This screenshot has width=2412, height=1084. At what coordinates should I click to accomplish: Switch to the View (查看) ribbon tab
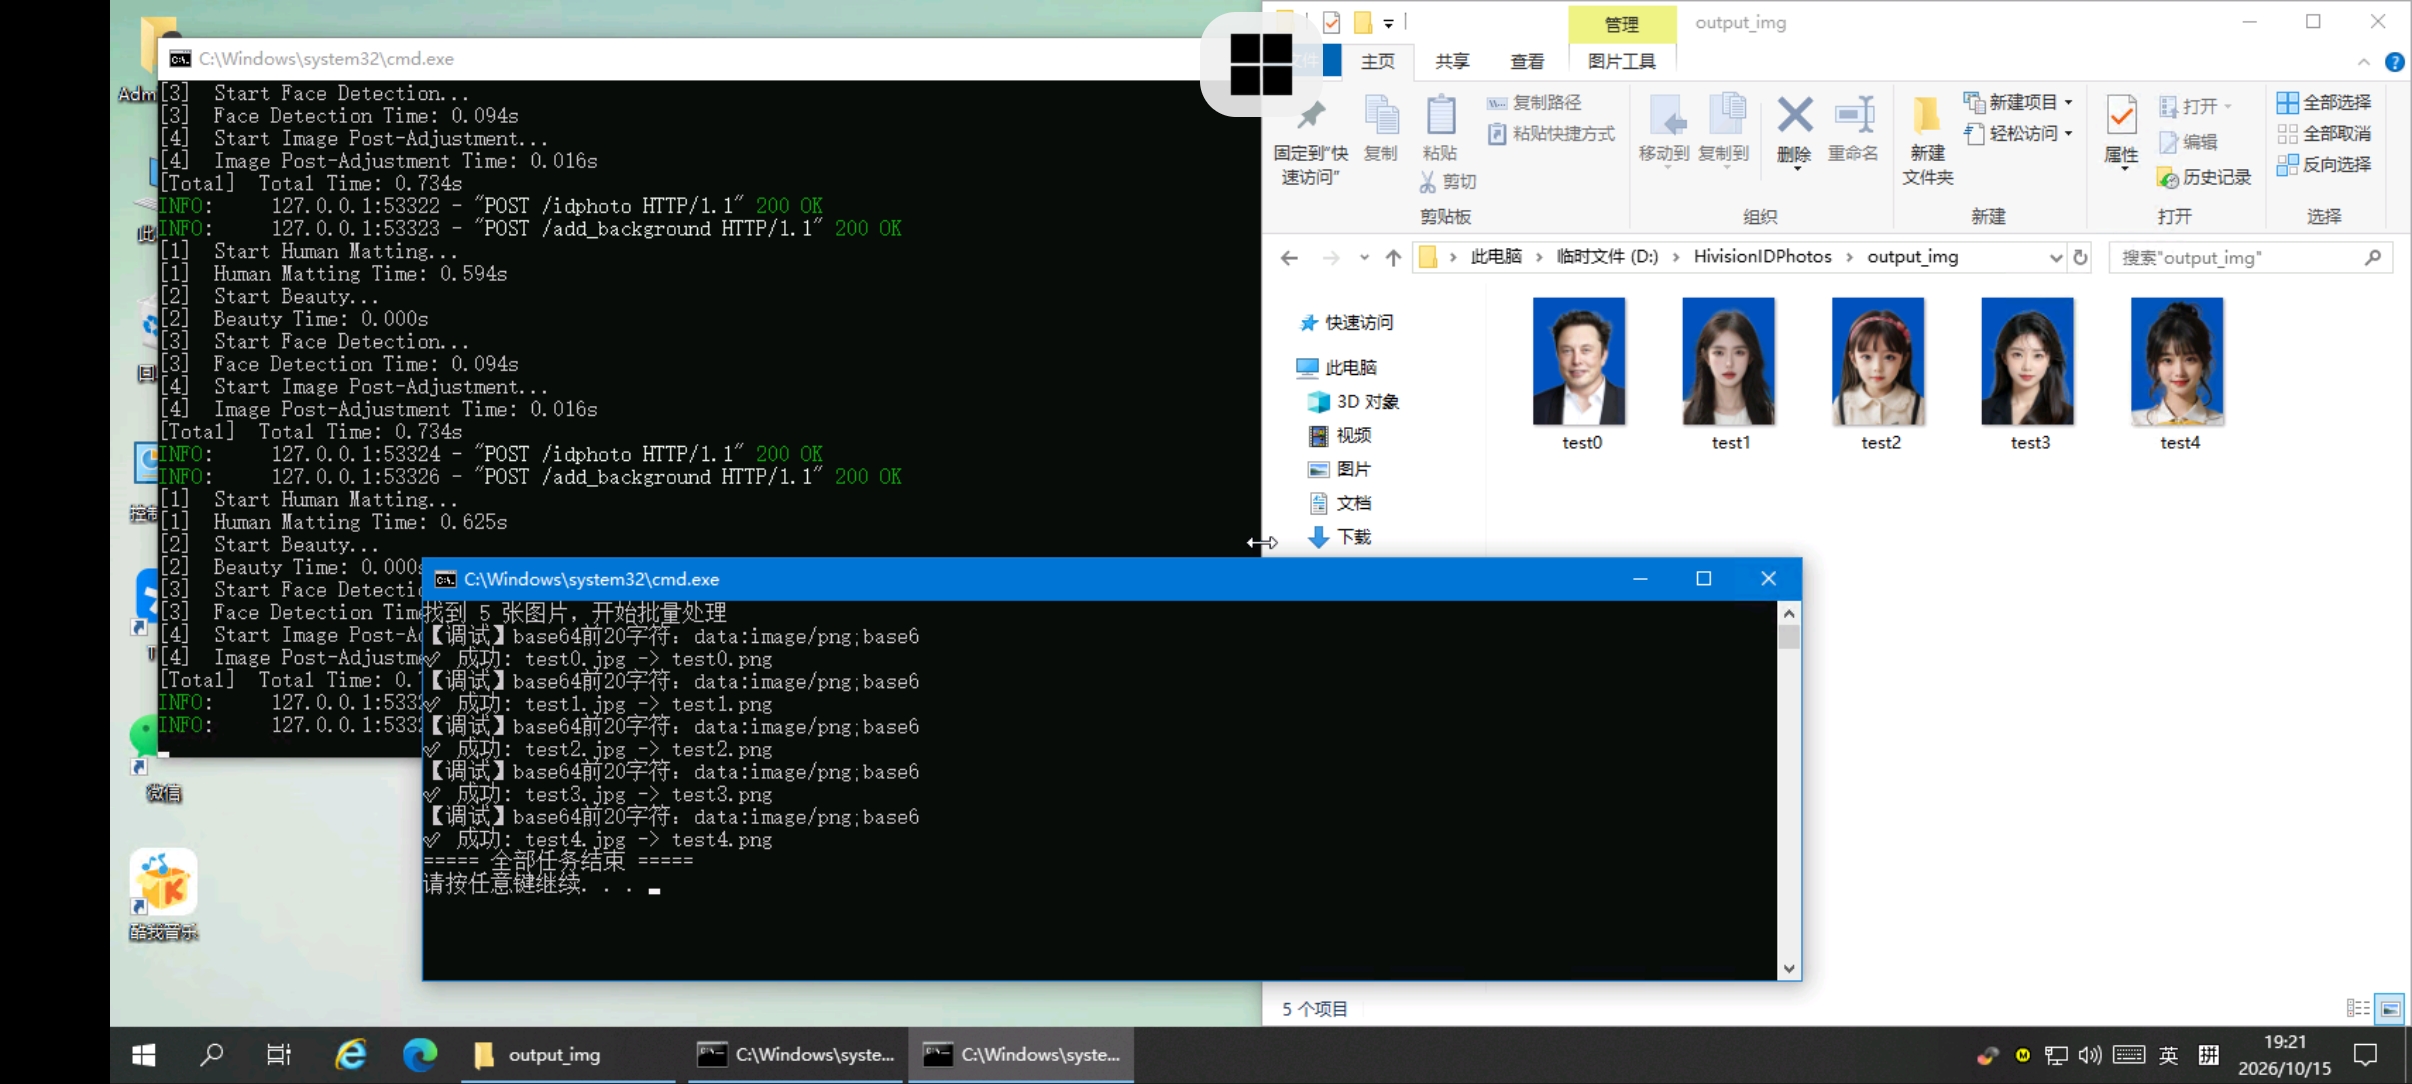click(1527, 61)
